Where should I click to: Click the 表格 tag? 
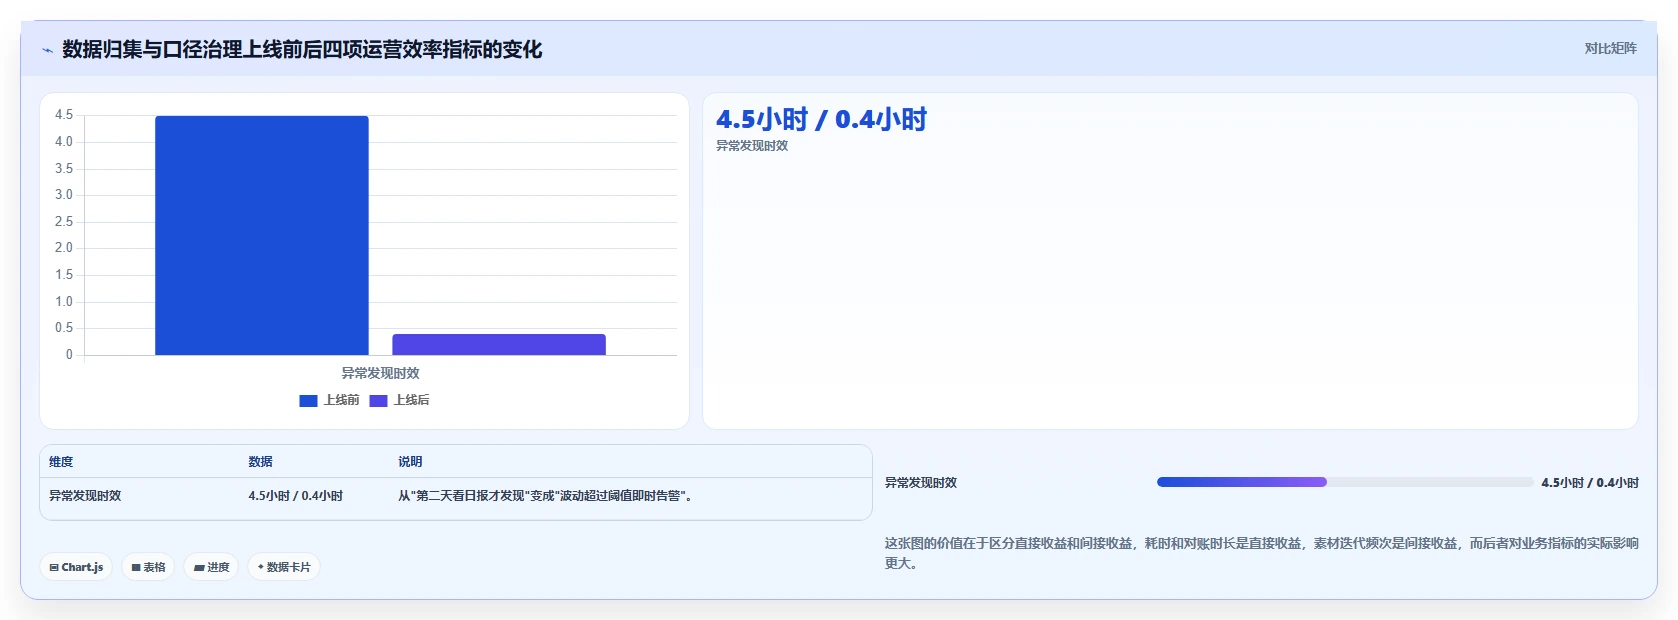point(148,567)
